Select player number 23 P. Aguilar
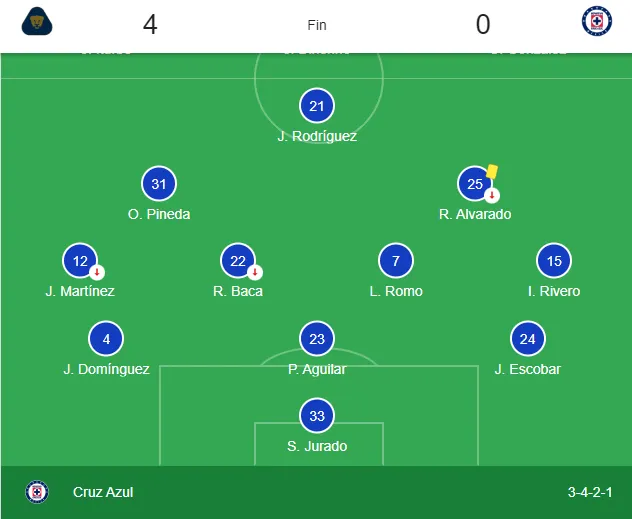The image size is (632, 519). tap(317, 339)
